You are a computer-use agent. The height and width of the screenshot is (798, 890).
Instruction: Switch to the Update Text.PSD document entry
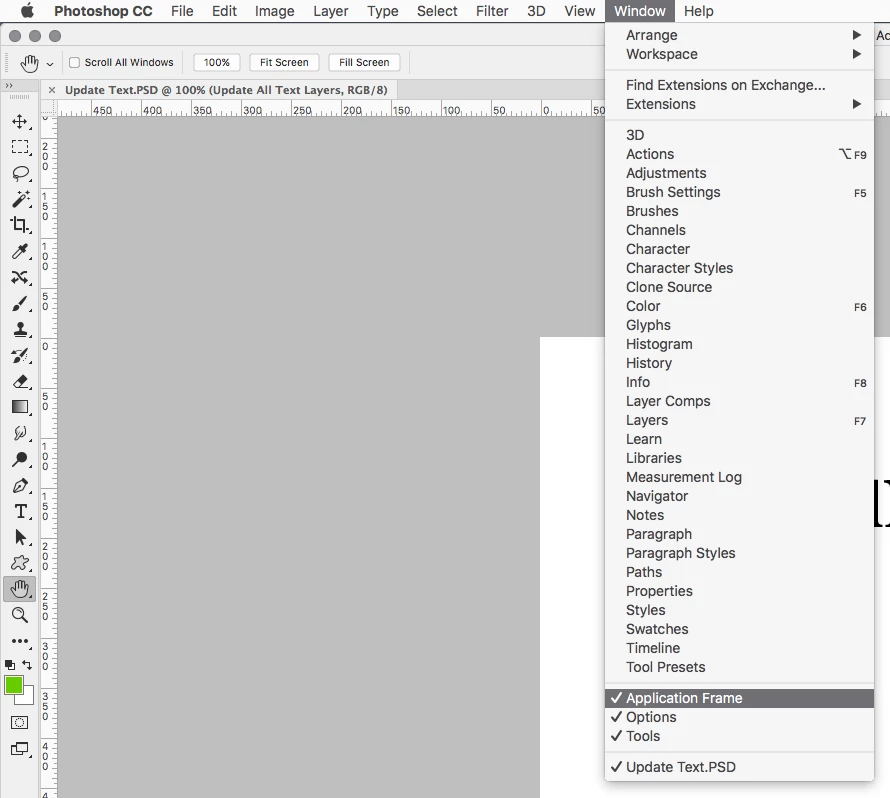point(739,767)
